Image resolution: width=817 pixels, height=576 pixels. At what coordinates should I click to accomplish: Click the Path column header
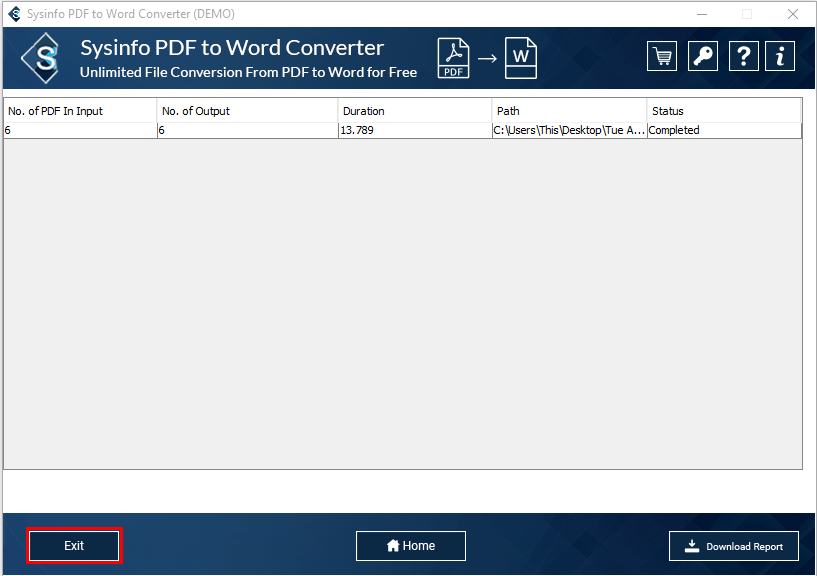(569, 111)
